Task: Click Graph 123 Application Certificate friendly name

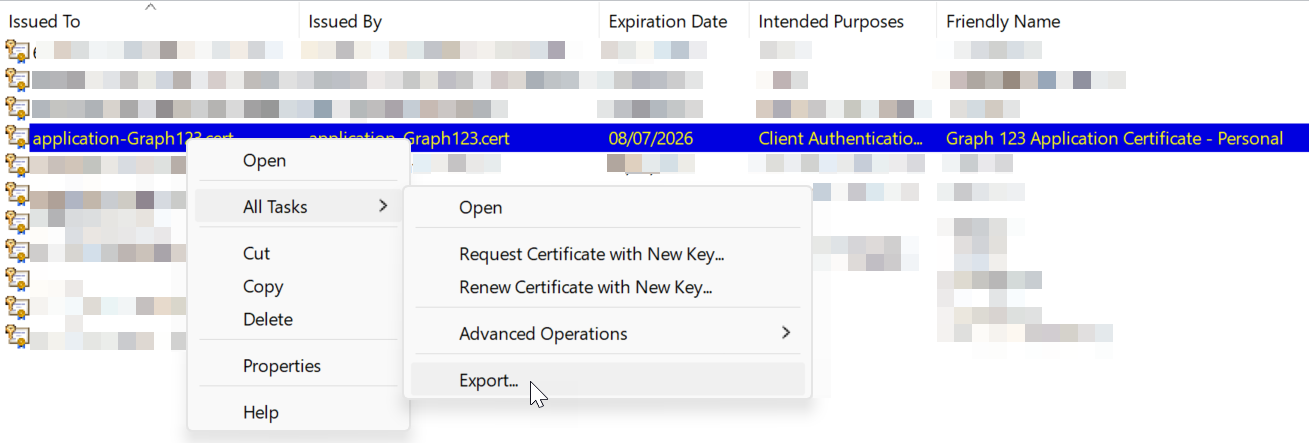Action: coord(1114,138)
